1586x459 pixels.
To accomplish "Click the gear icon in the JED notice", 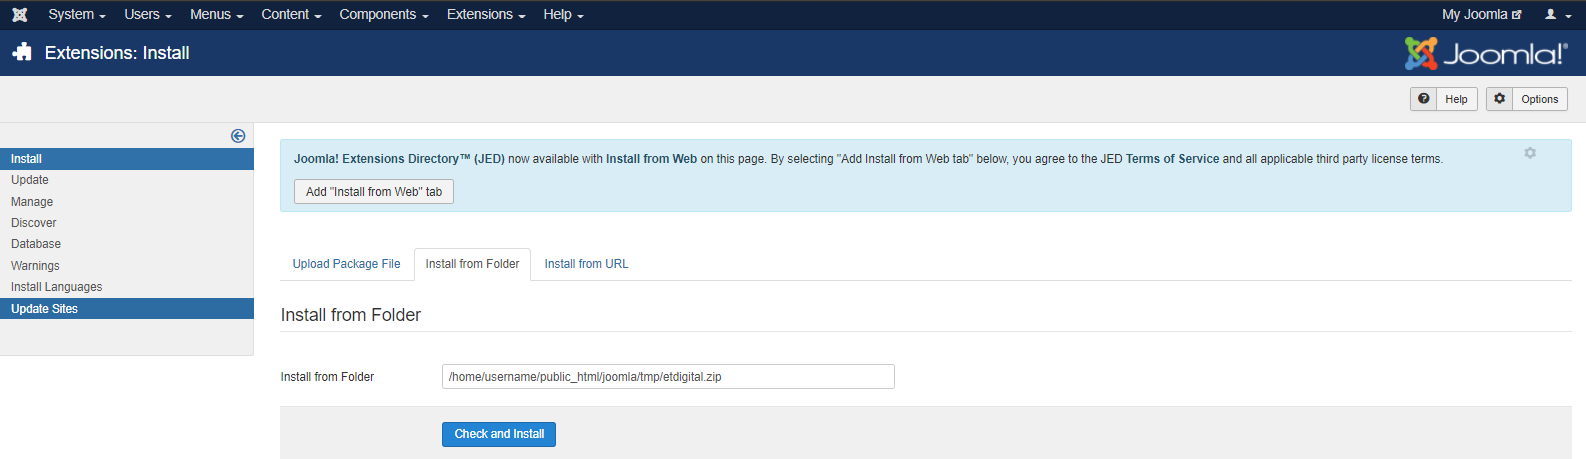I will pyautogui.click(x=1530, y=153).
